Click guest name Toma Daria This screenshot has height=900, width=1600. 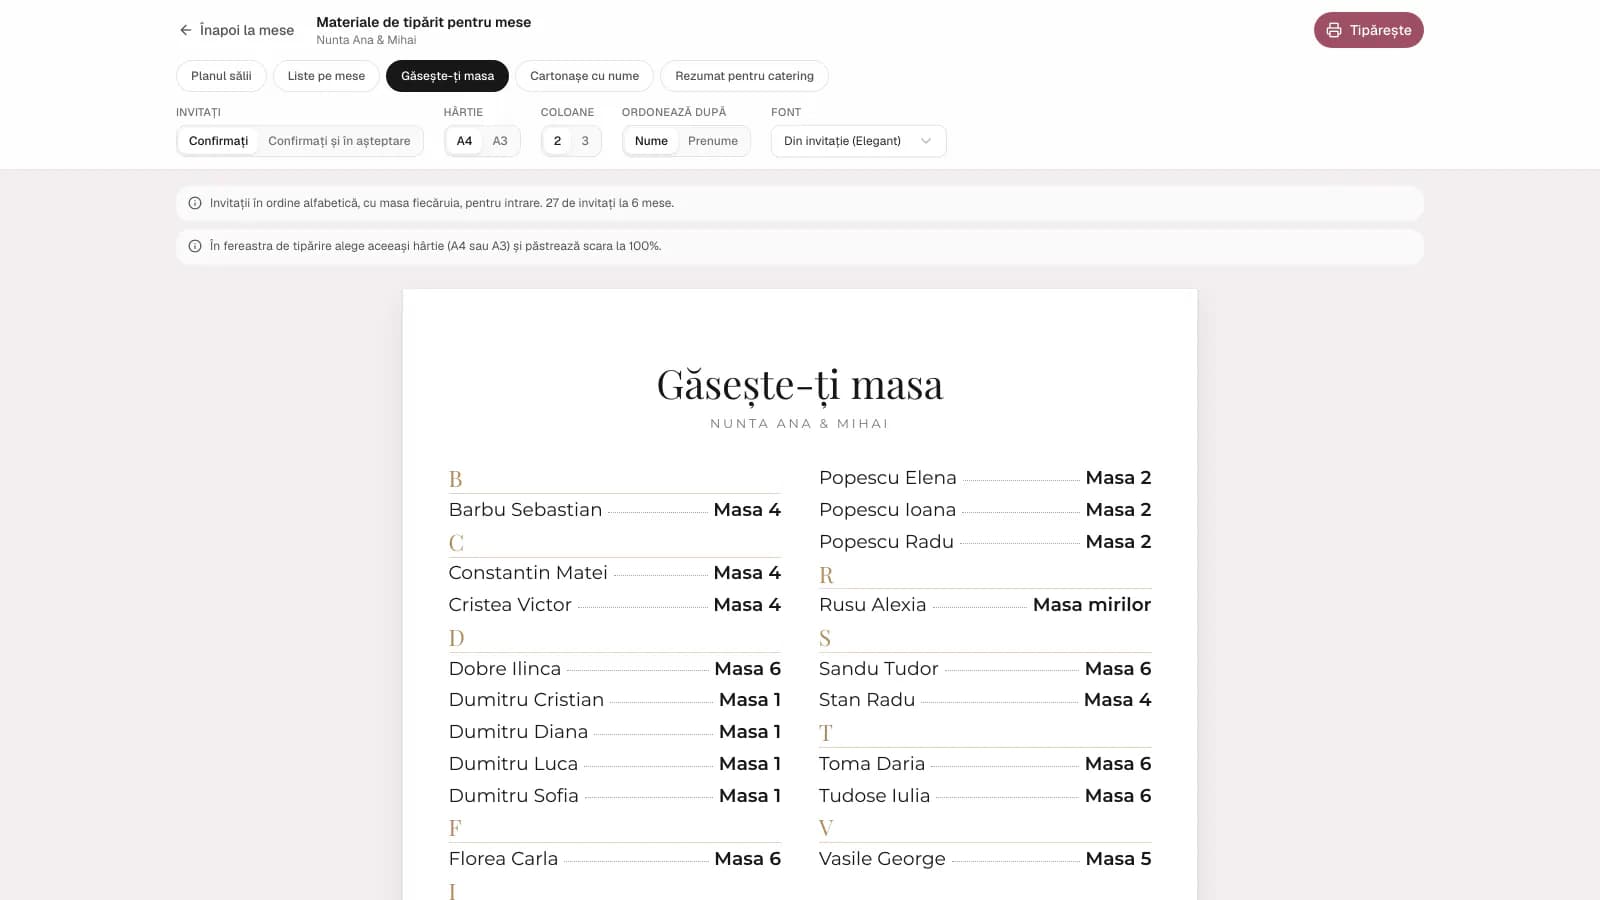click(872, 764)
